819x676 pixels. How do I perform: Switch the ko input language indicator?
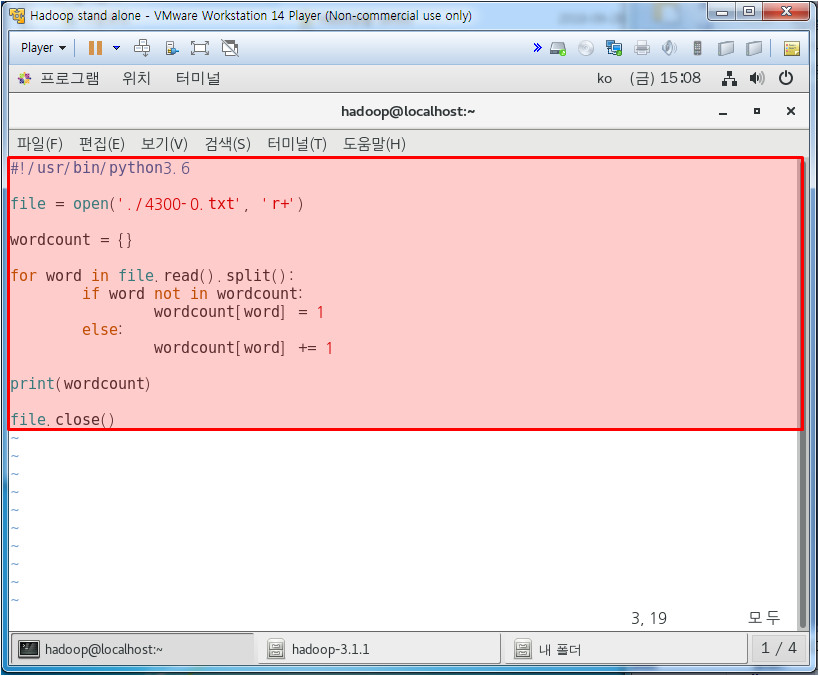tap(604, 78)
